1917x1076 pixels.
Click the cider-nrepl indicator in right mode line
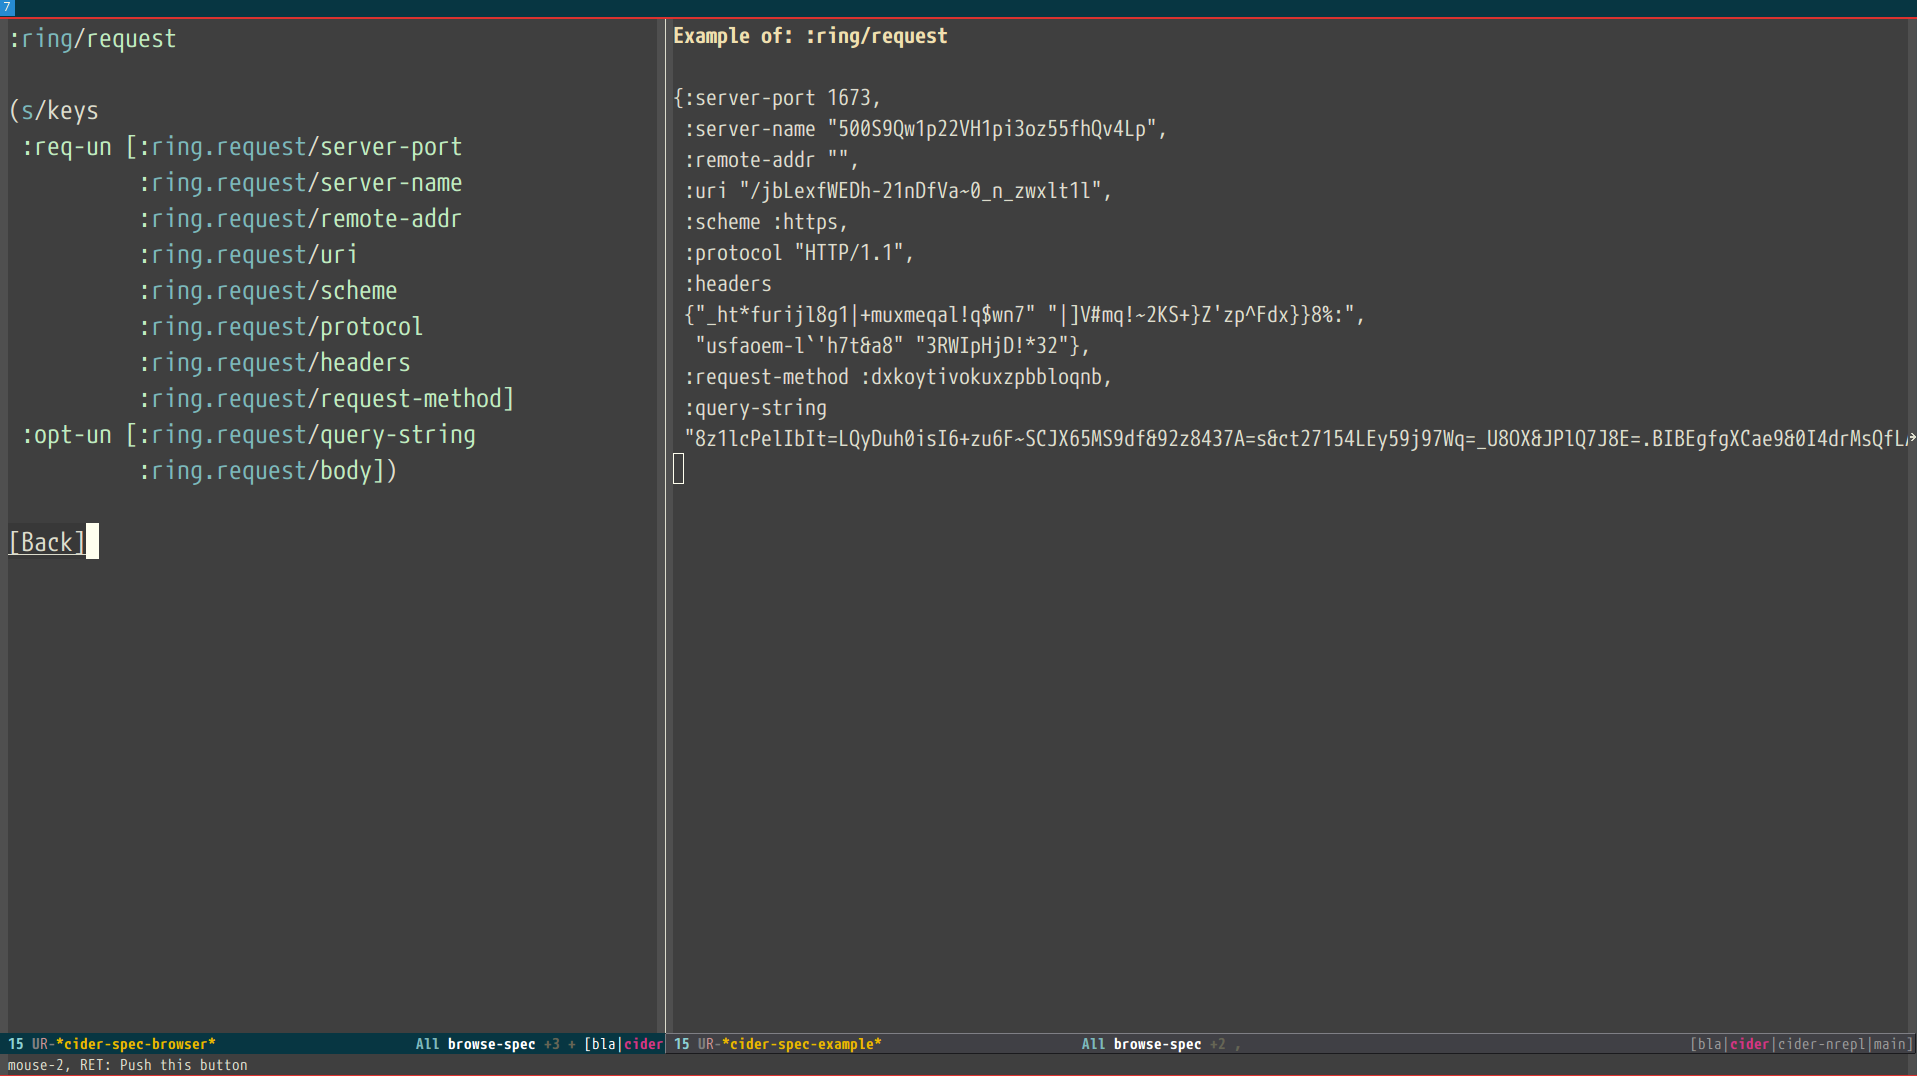coord(1815,1044)
